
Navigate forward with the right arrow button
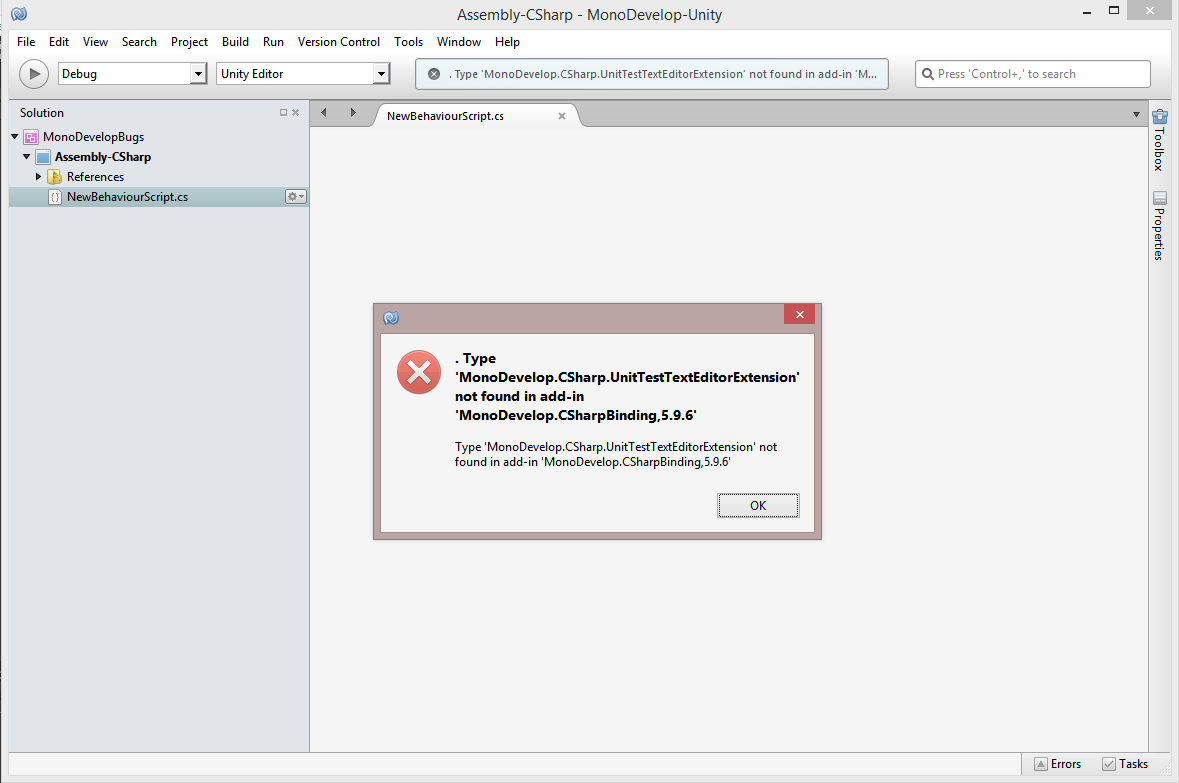pyautogui.click(x=353, y=113)
